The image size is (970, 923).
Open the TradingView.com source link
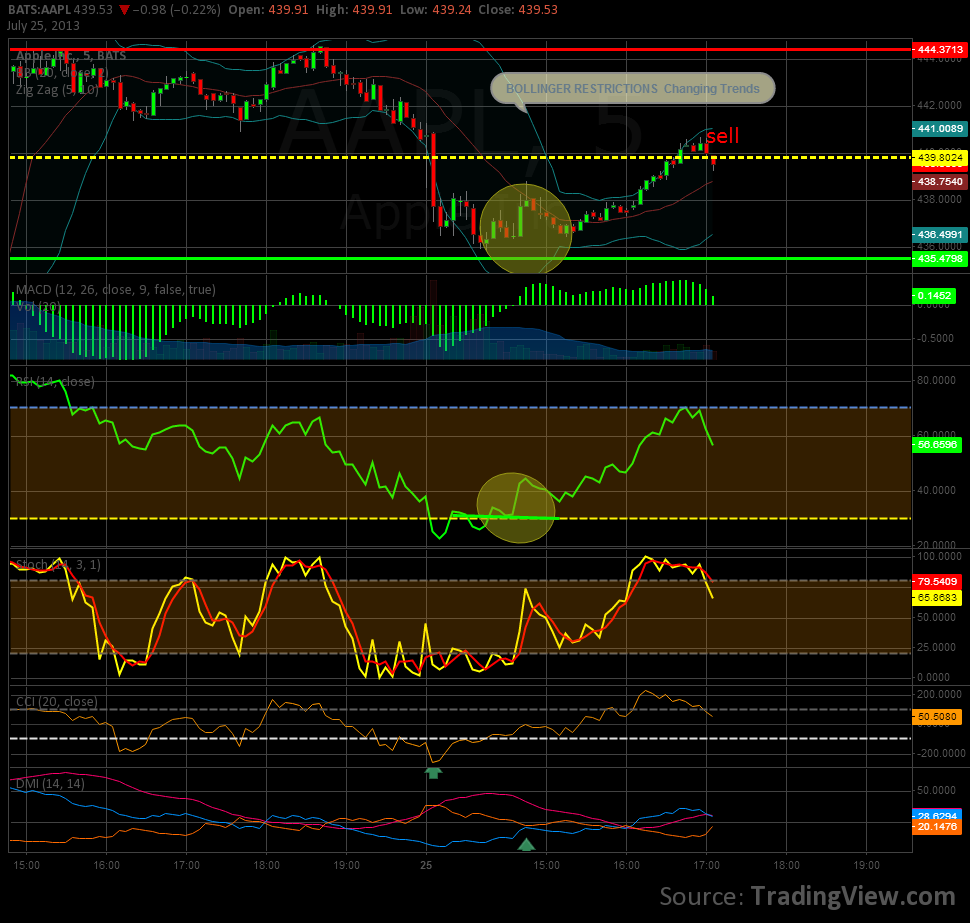point(853,896)
